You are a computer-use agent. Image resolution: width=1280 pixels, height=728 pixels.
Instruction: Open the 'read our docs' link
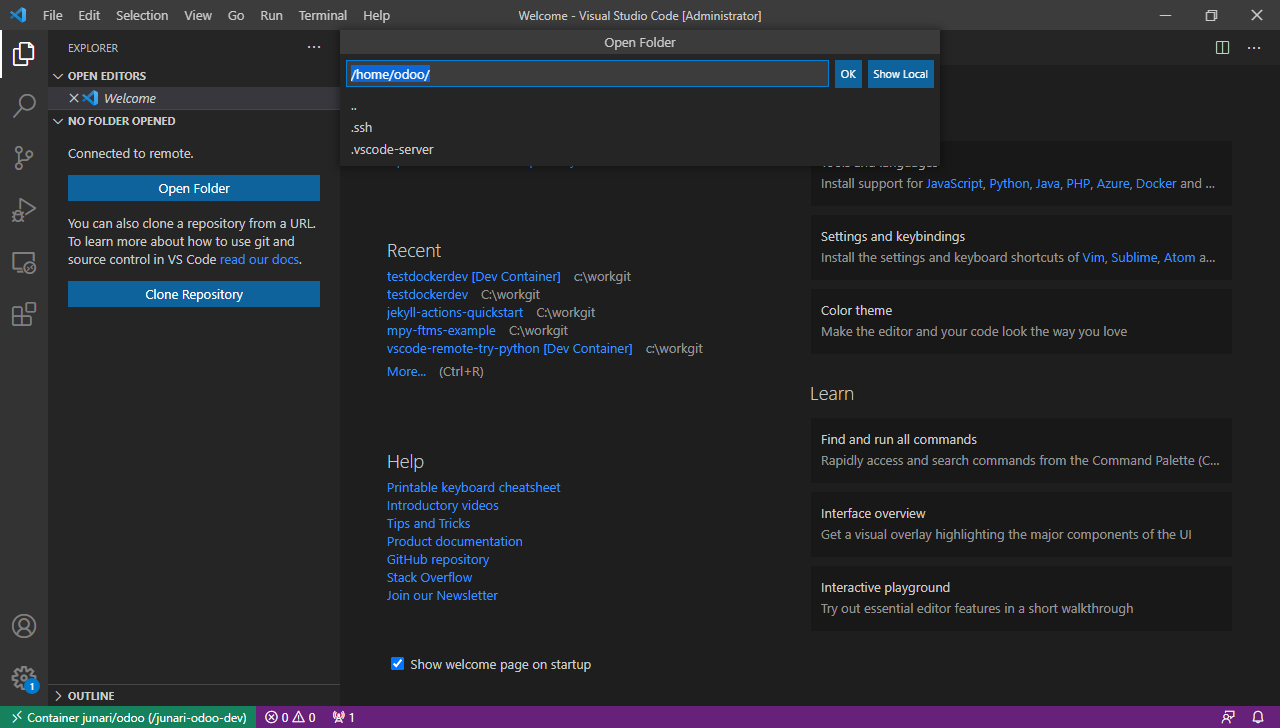point(260,259)
